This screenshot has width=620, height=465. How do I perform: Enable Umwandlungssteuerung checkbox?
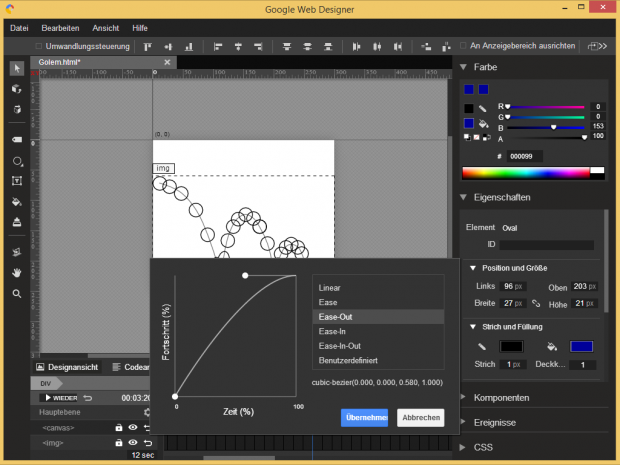(x=39, y=46)
